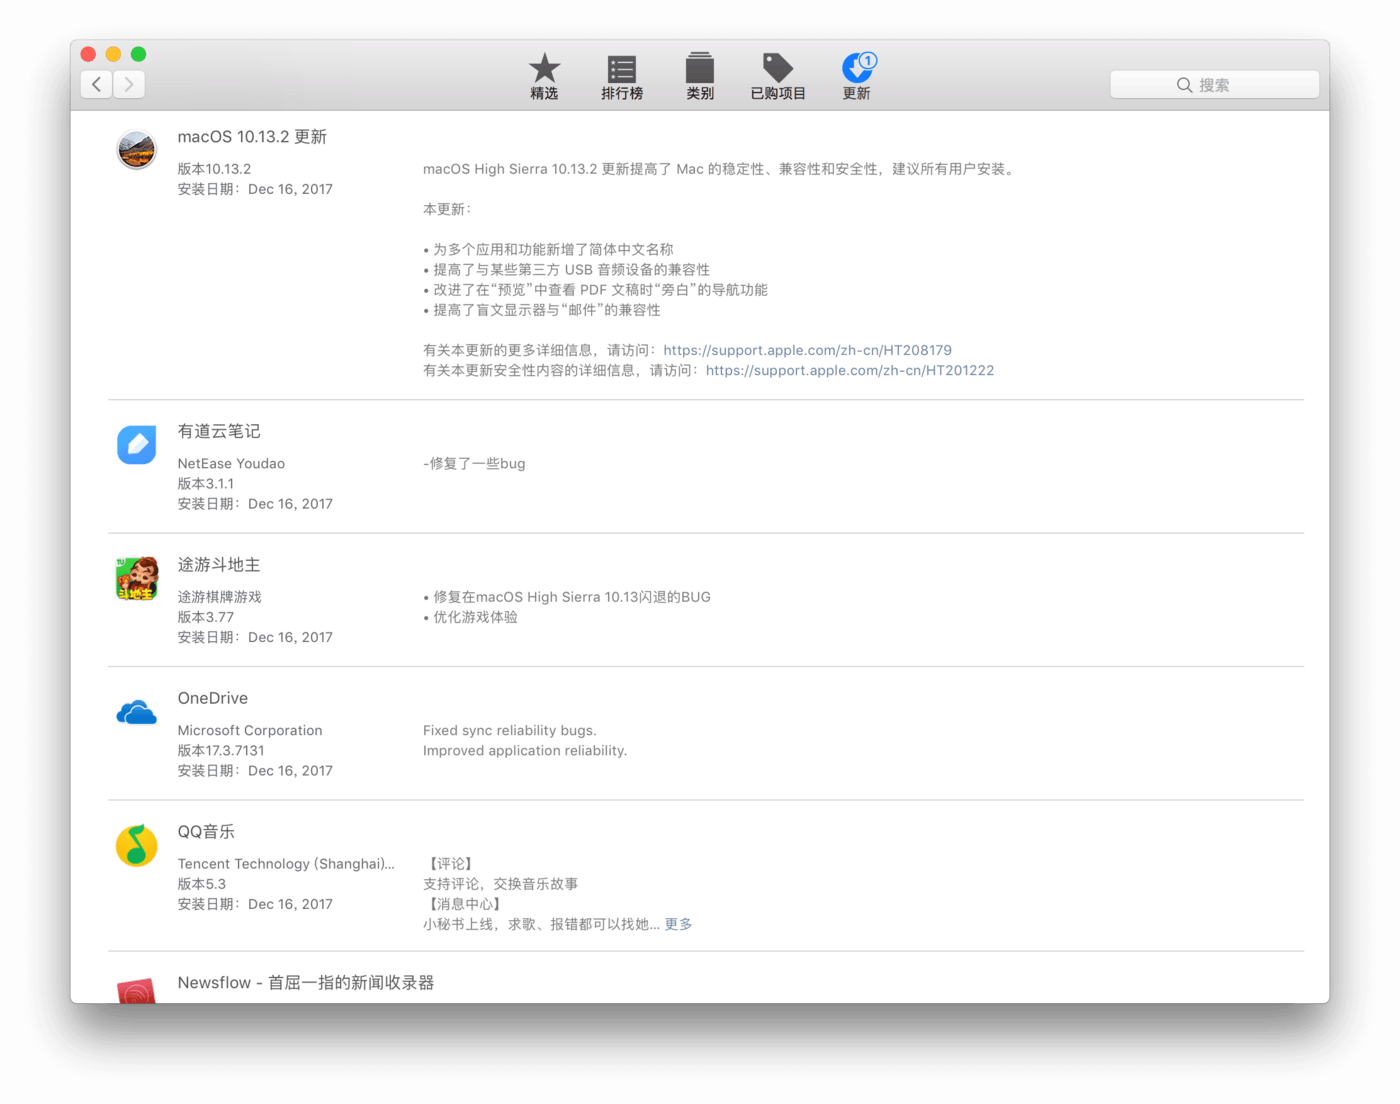The width and height of the screenshot is (1400, 1104).
Task: Click the 途游斗地主 game icon
Action: click(x=136, y=578)
